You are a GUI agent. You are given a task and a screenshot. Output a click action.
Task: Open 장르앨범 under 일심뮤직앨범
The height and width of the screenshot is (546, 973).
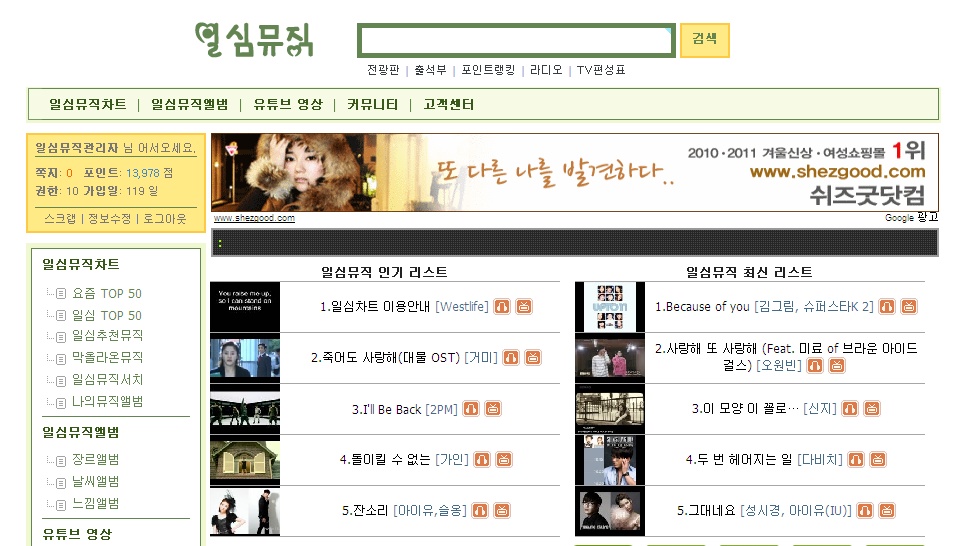[x=95, y=460]
